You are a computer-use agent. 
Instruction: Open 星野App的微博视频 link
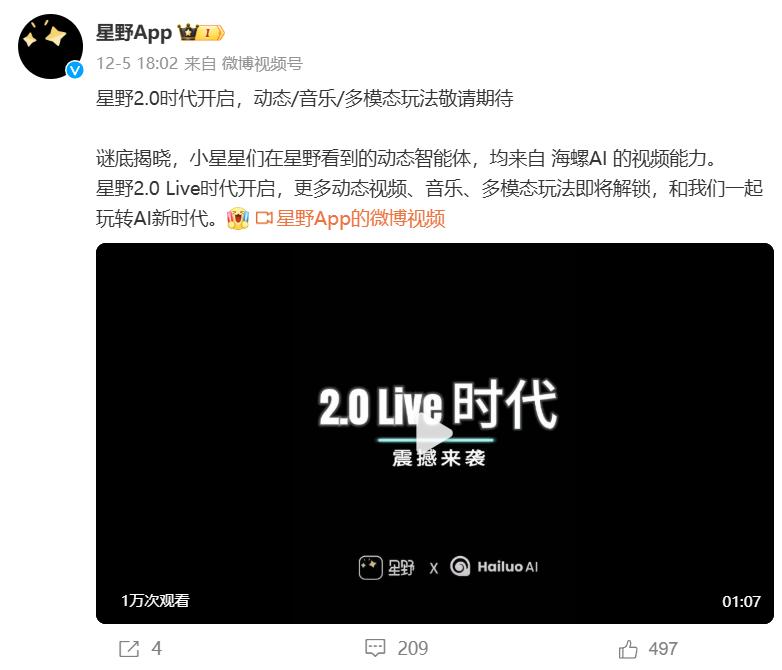click(x=360, y=219)
